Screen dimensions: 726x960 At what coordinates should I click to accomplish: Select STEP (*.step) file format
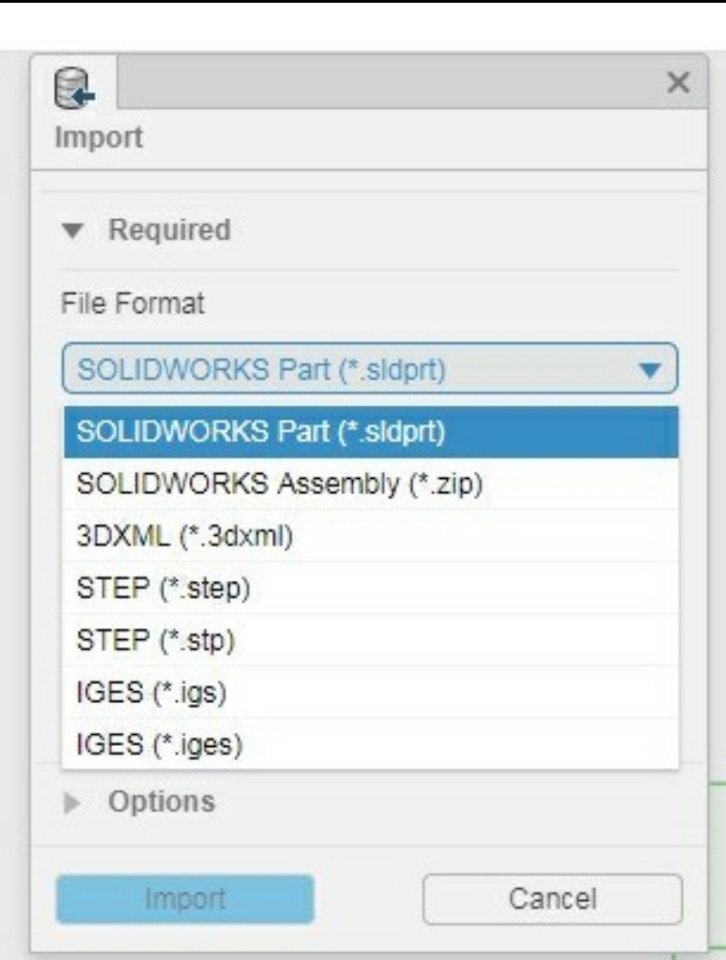click(163, 588)
